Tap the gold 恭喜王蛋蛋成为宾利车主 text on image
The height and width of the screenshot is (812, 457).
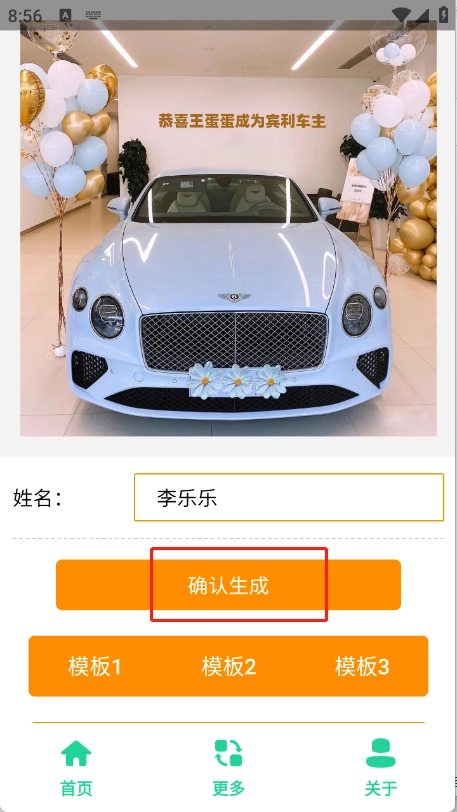click(x=242, y=122)
